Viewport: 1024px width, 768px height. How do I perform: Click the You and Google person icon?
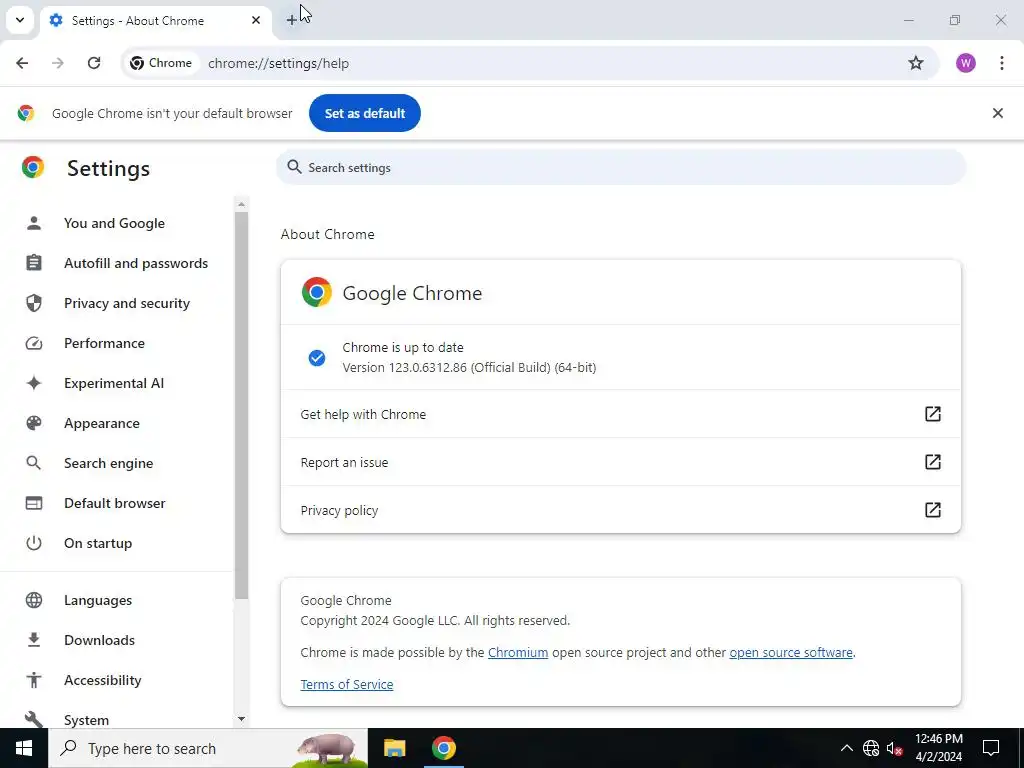pyautogui.click(x=34, y=223)
